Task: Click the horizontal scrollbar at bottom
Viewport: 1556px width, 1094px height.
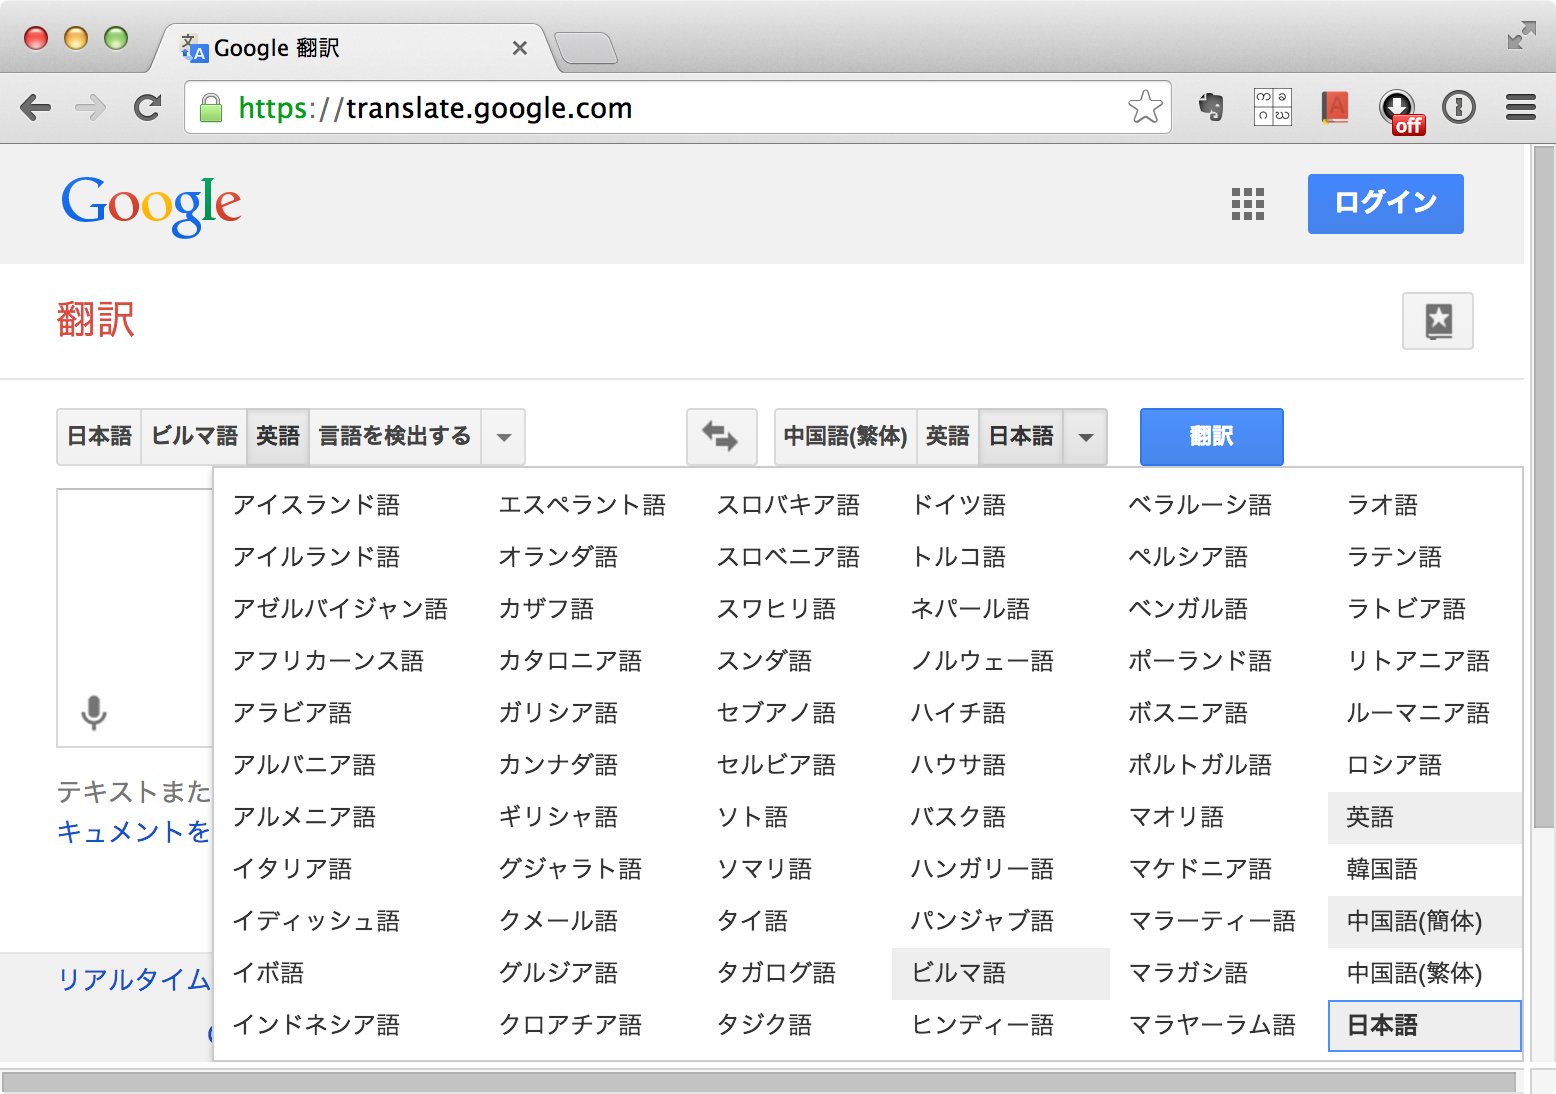Action: (760, 1082)
